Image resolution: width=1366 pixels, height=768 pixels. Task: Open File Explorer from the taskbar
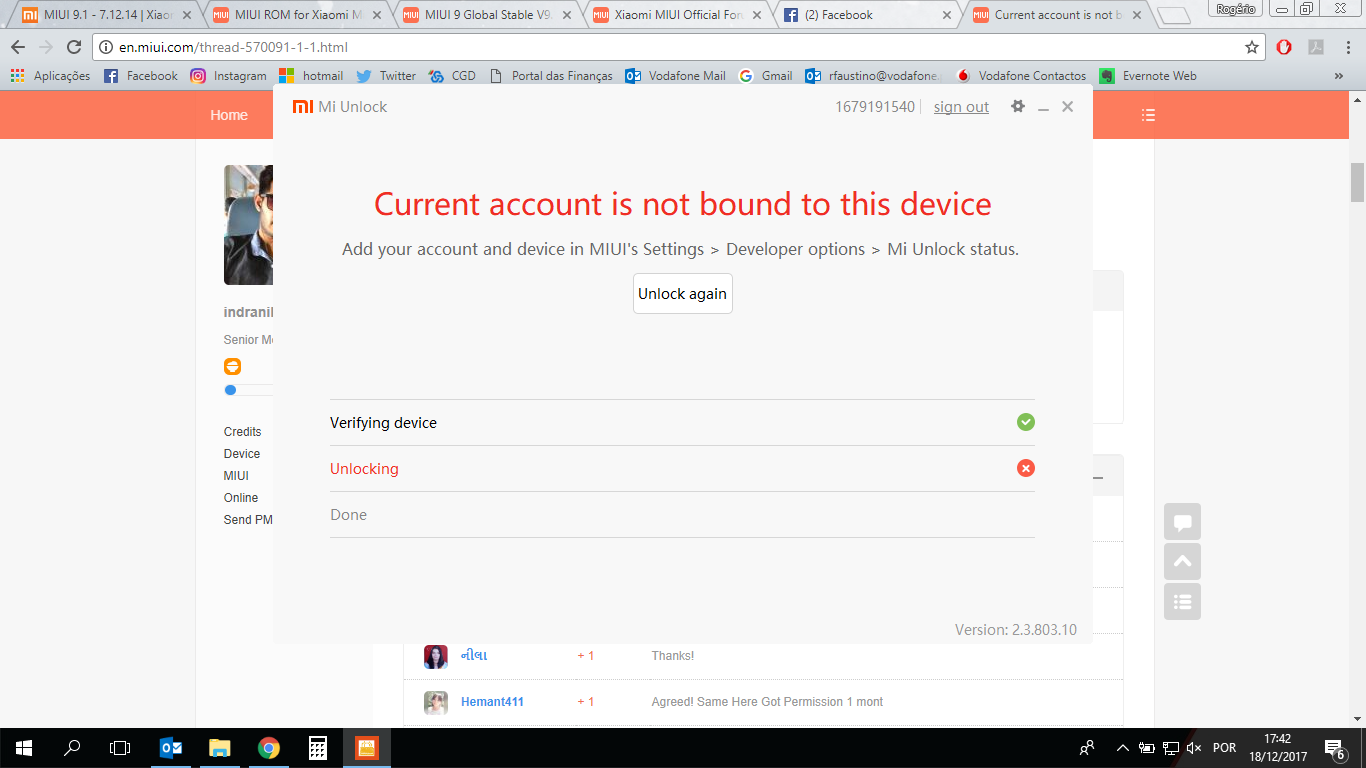coord(220,748)
